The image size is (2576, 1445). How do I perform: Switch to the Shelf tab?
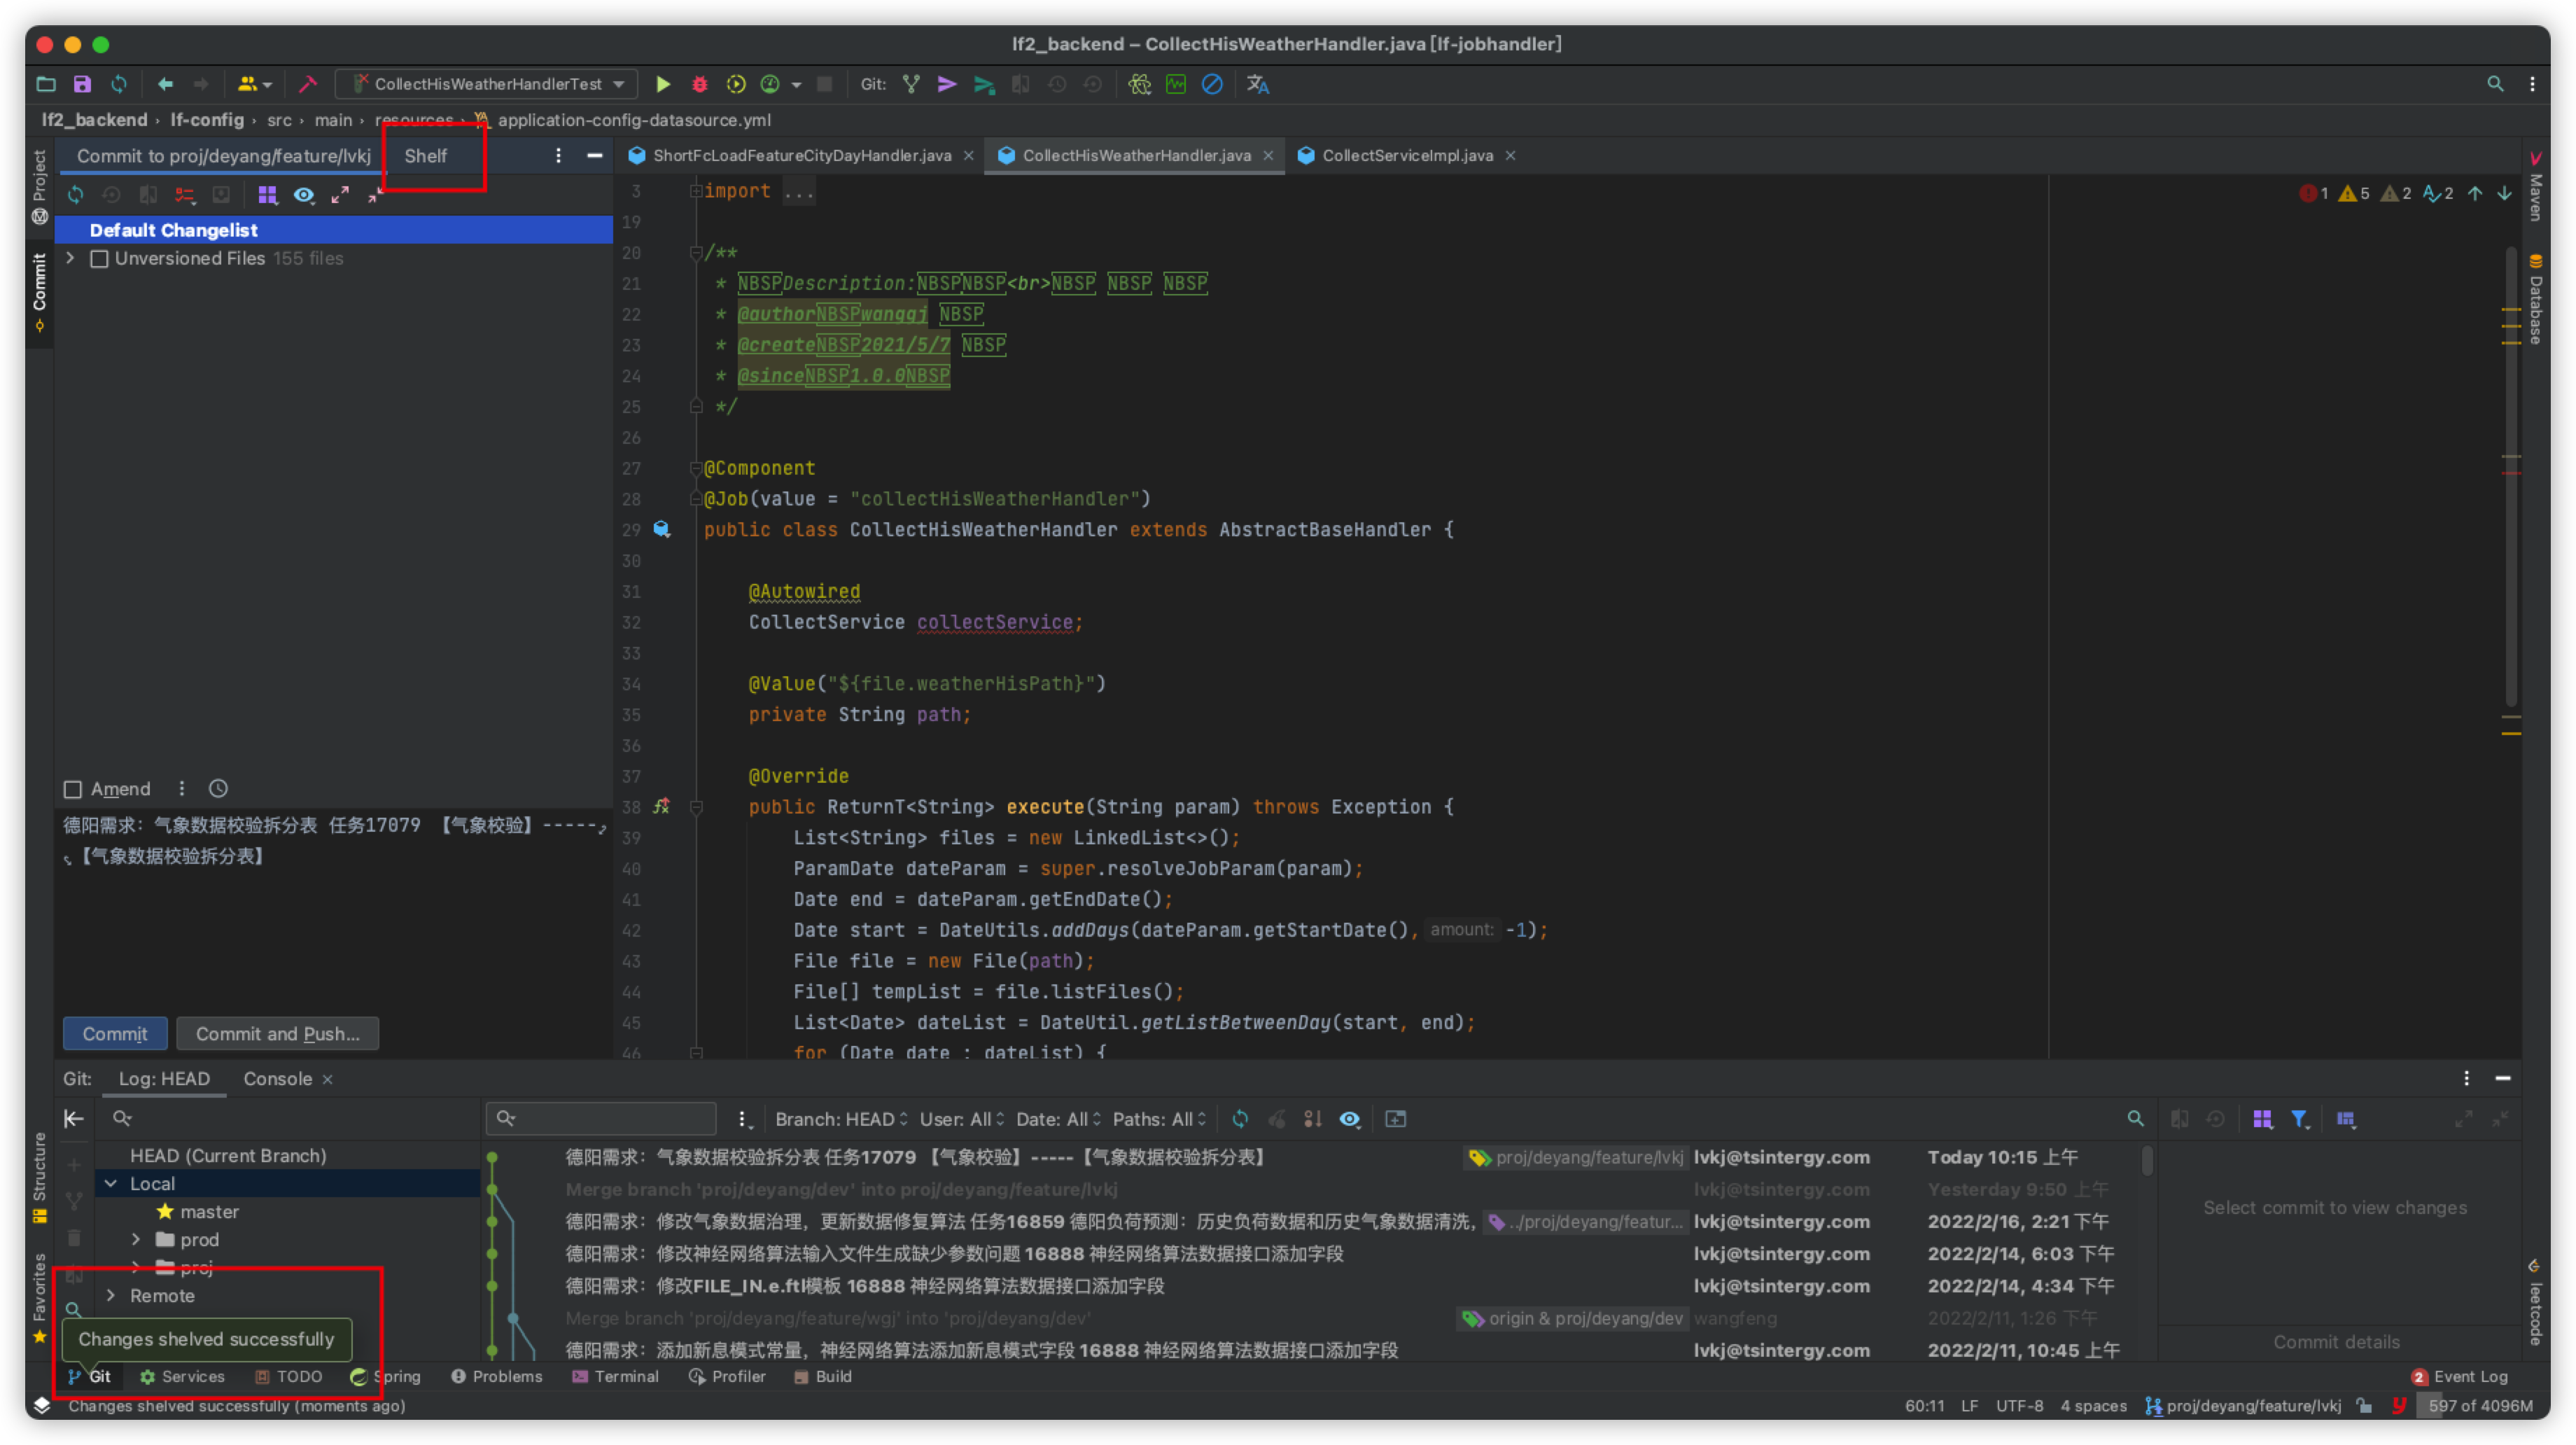tap(425, 156)
